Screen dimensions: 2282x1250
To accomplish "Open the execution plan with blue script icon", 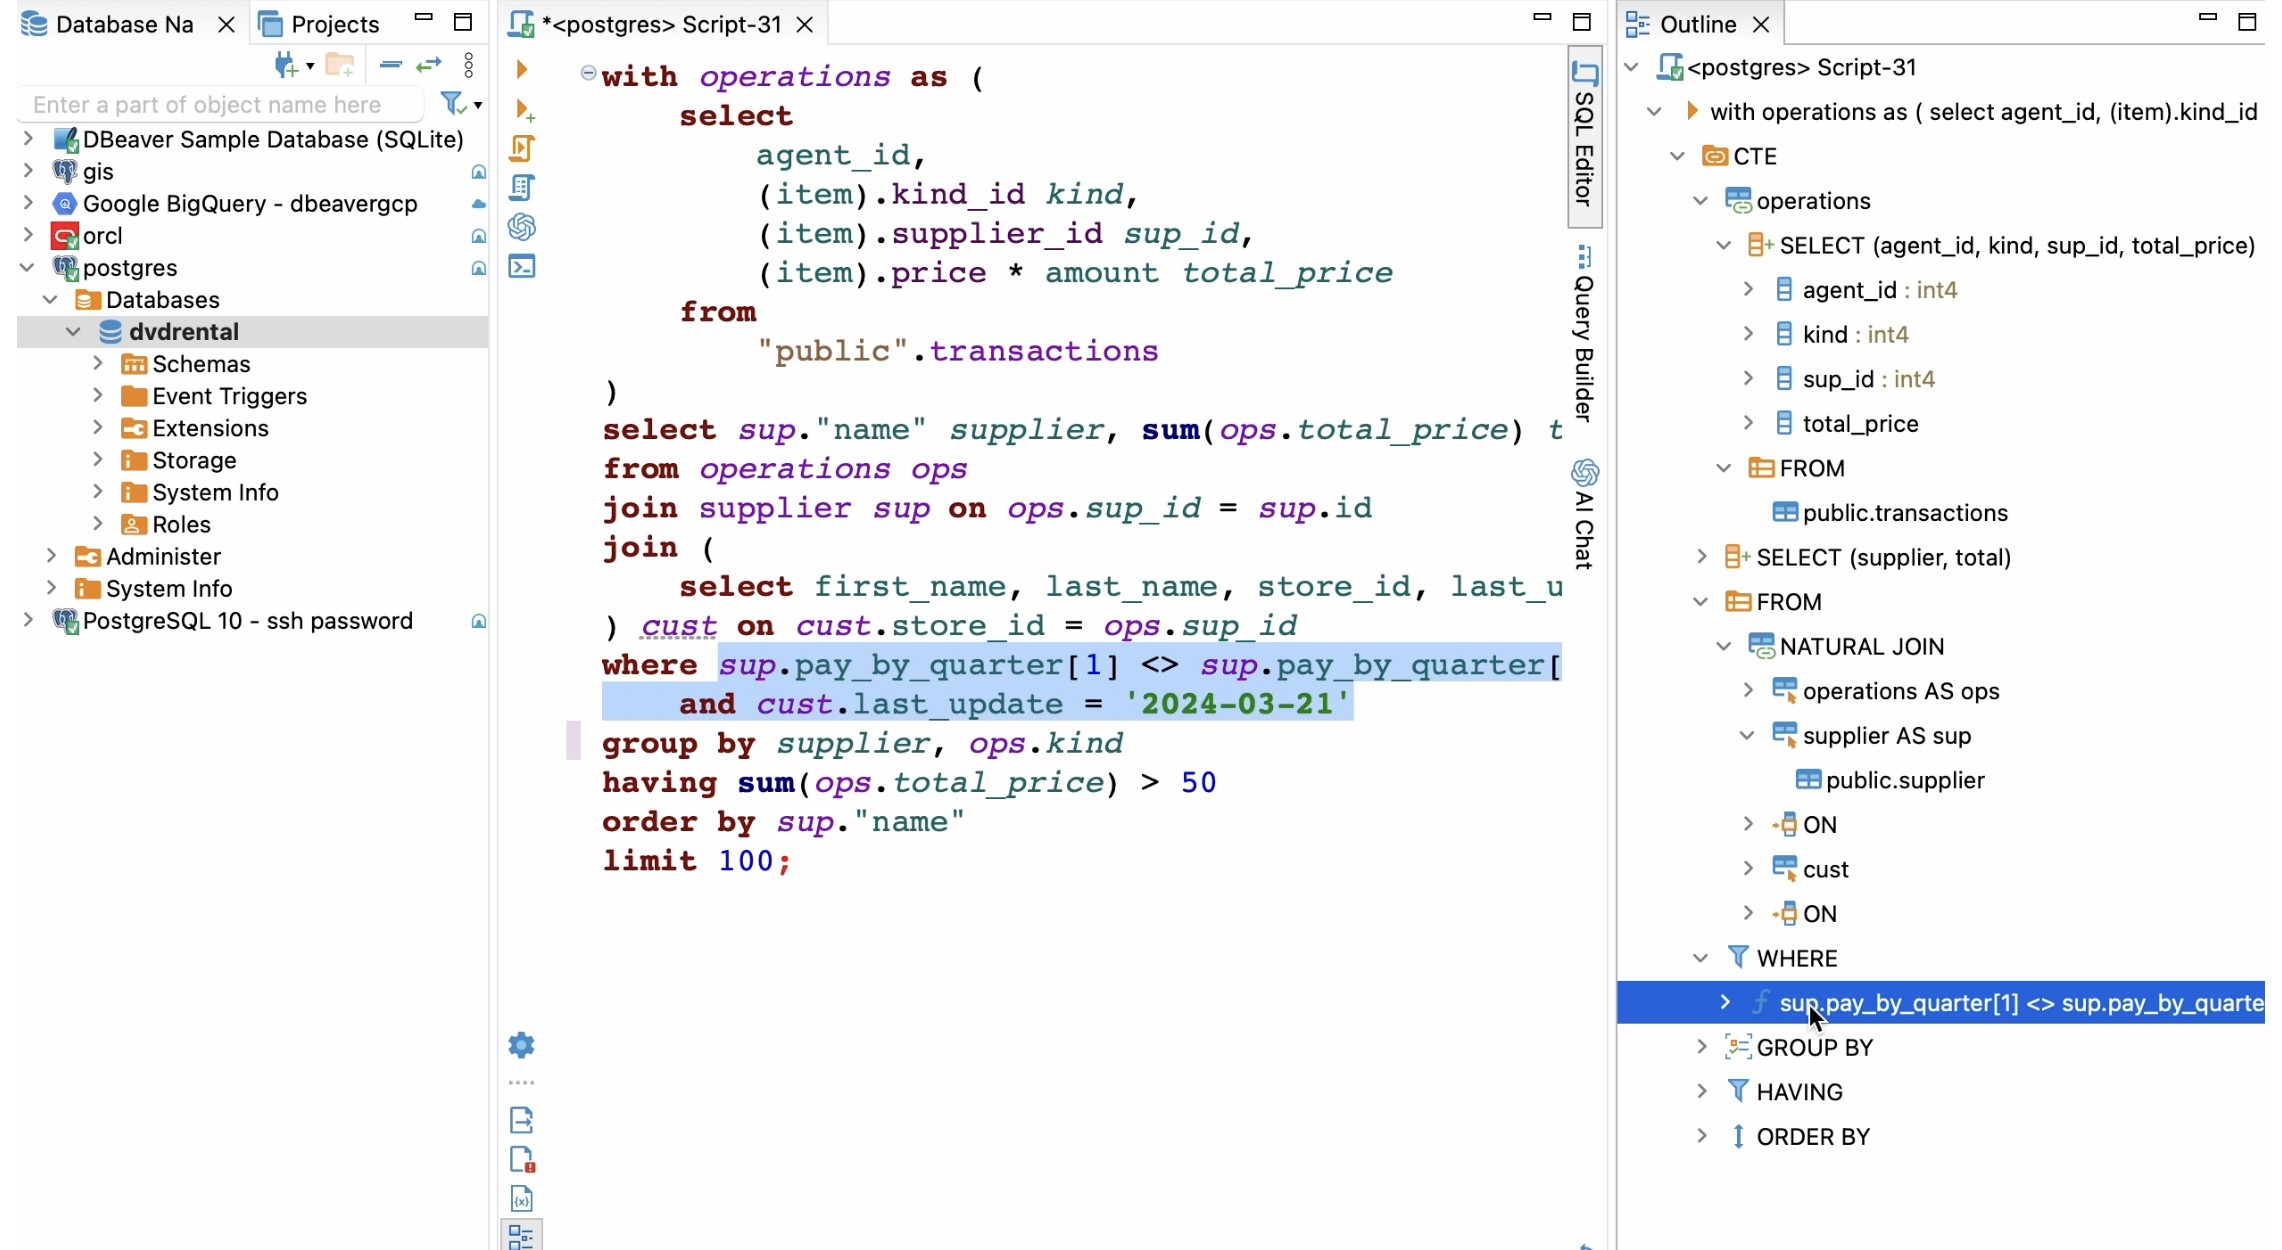I will (523, 187).
